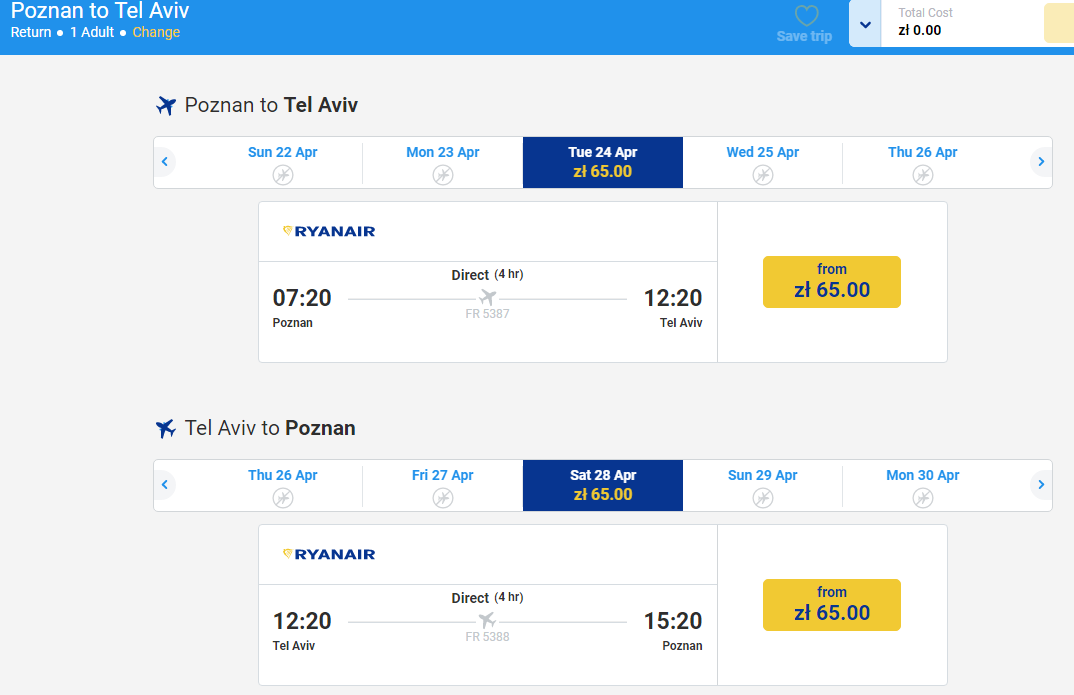The height and width of the screenshot is (695, 1074).
Task: Select return fare from zł 65.00 button
Action: tap(832, 605)
